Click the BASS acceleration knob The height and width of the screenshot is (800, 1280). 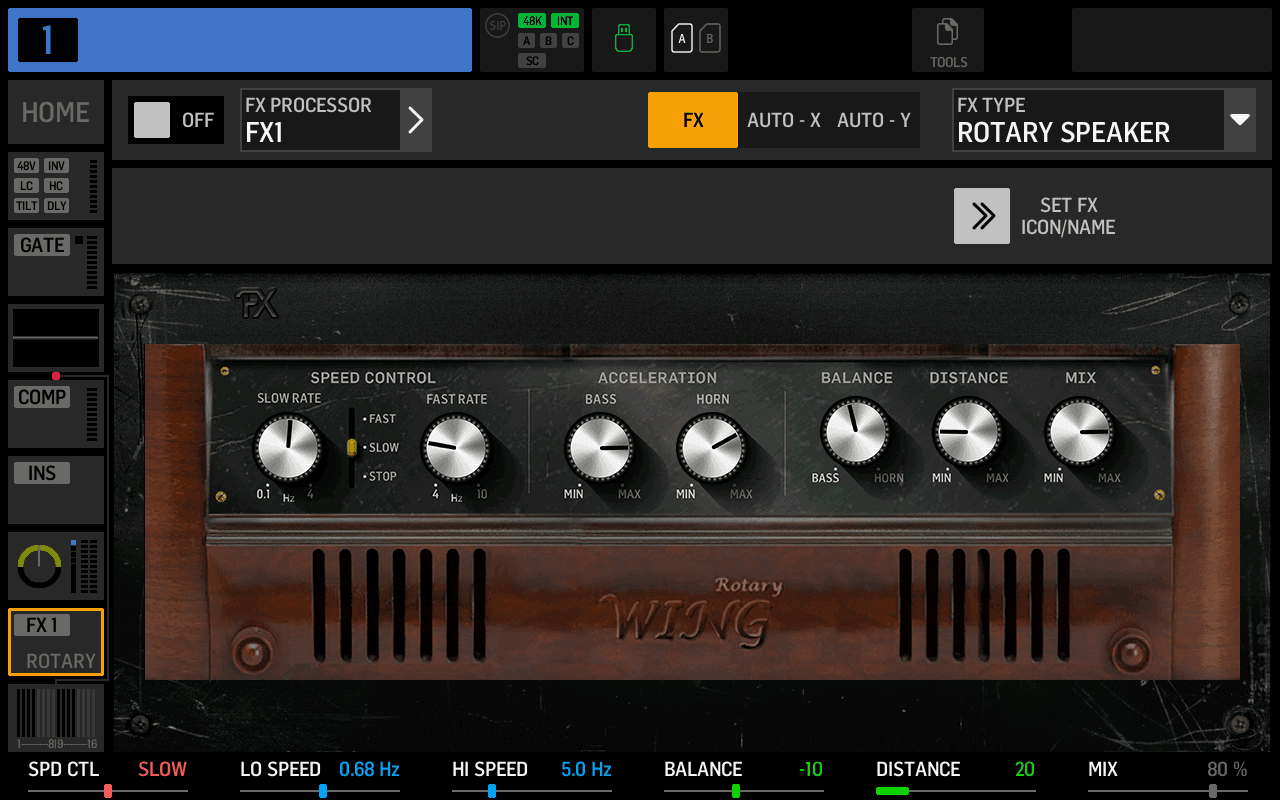click(600, 448)
